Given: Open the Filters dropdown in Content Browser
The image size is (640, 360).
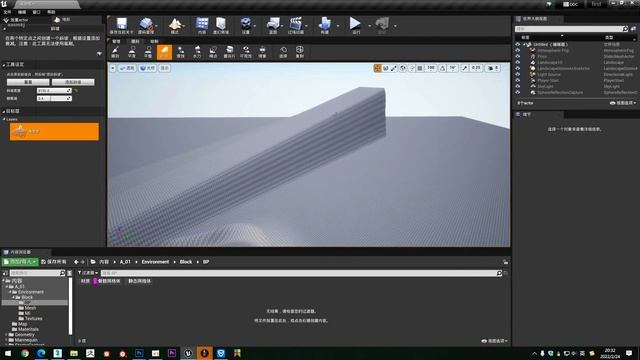Looking at the screenshot, I should click(x=88, y=273).
